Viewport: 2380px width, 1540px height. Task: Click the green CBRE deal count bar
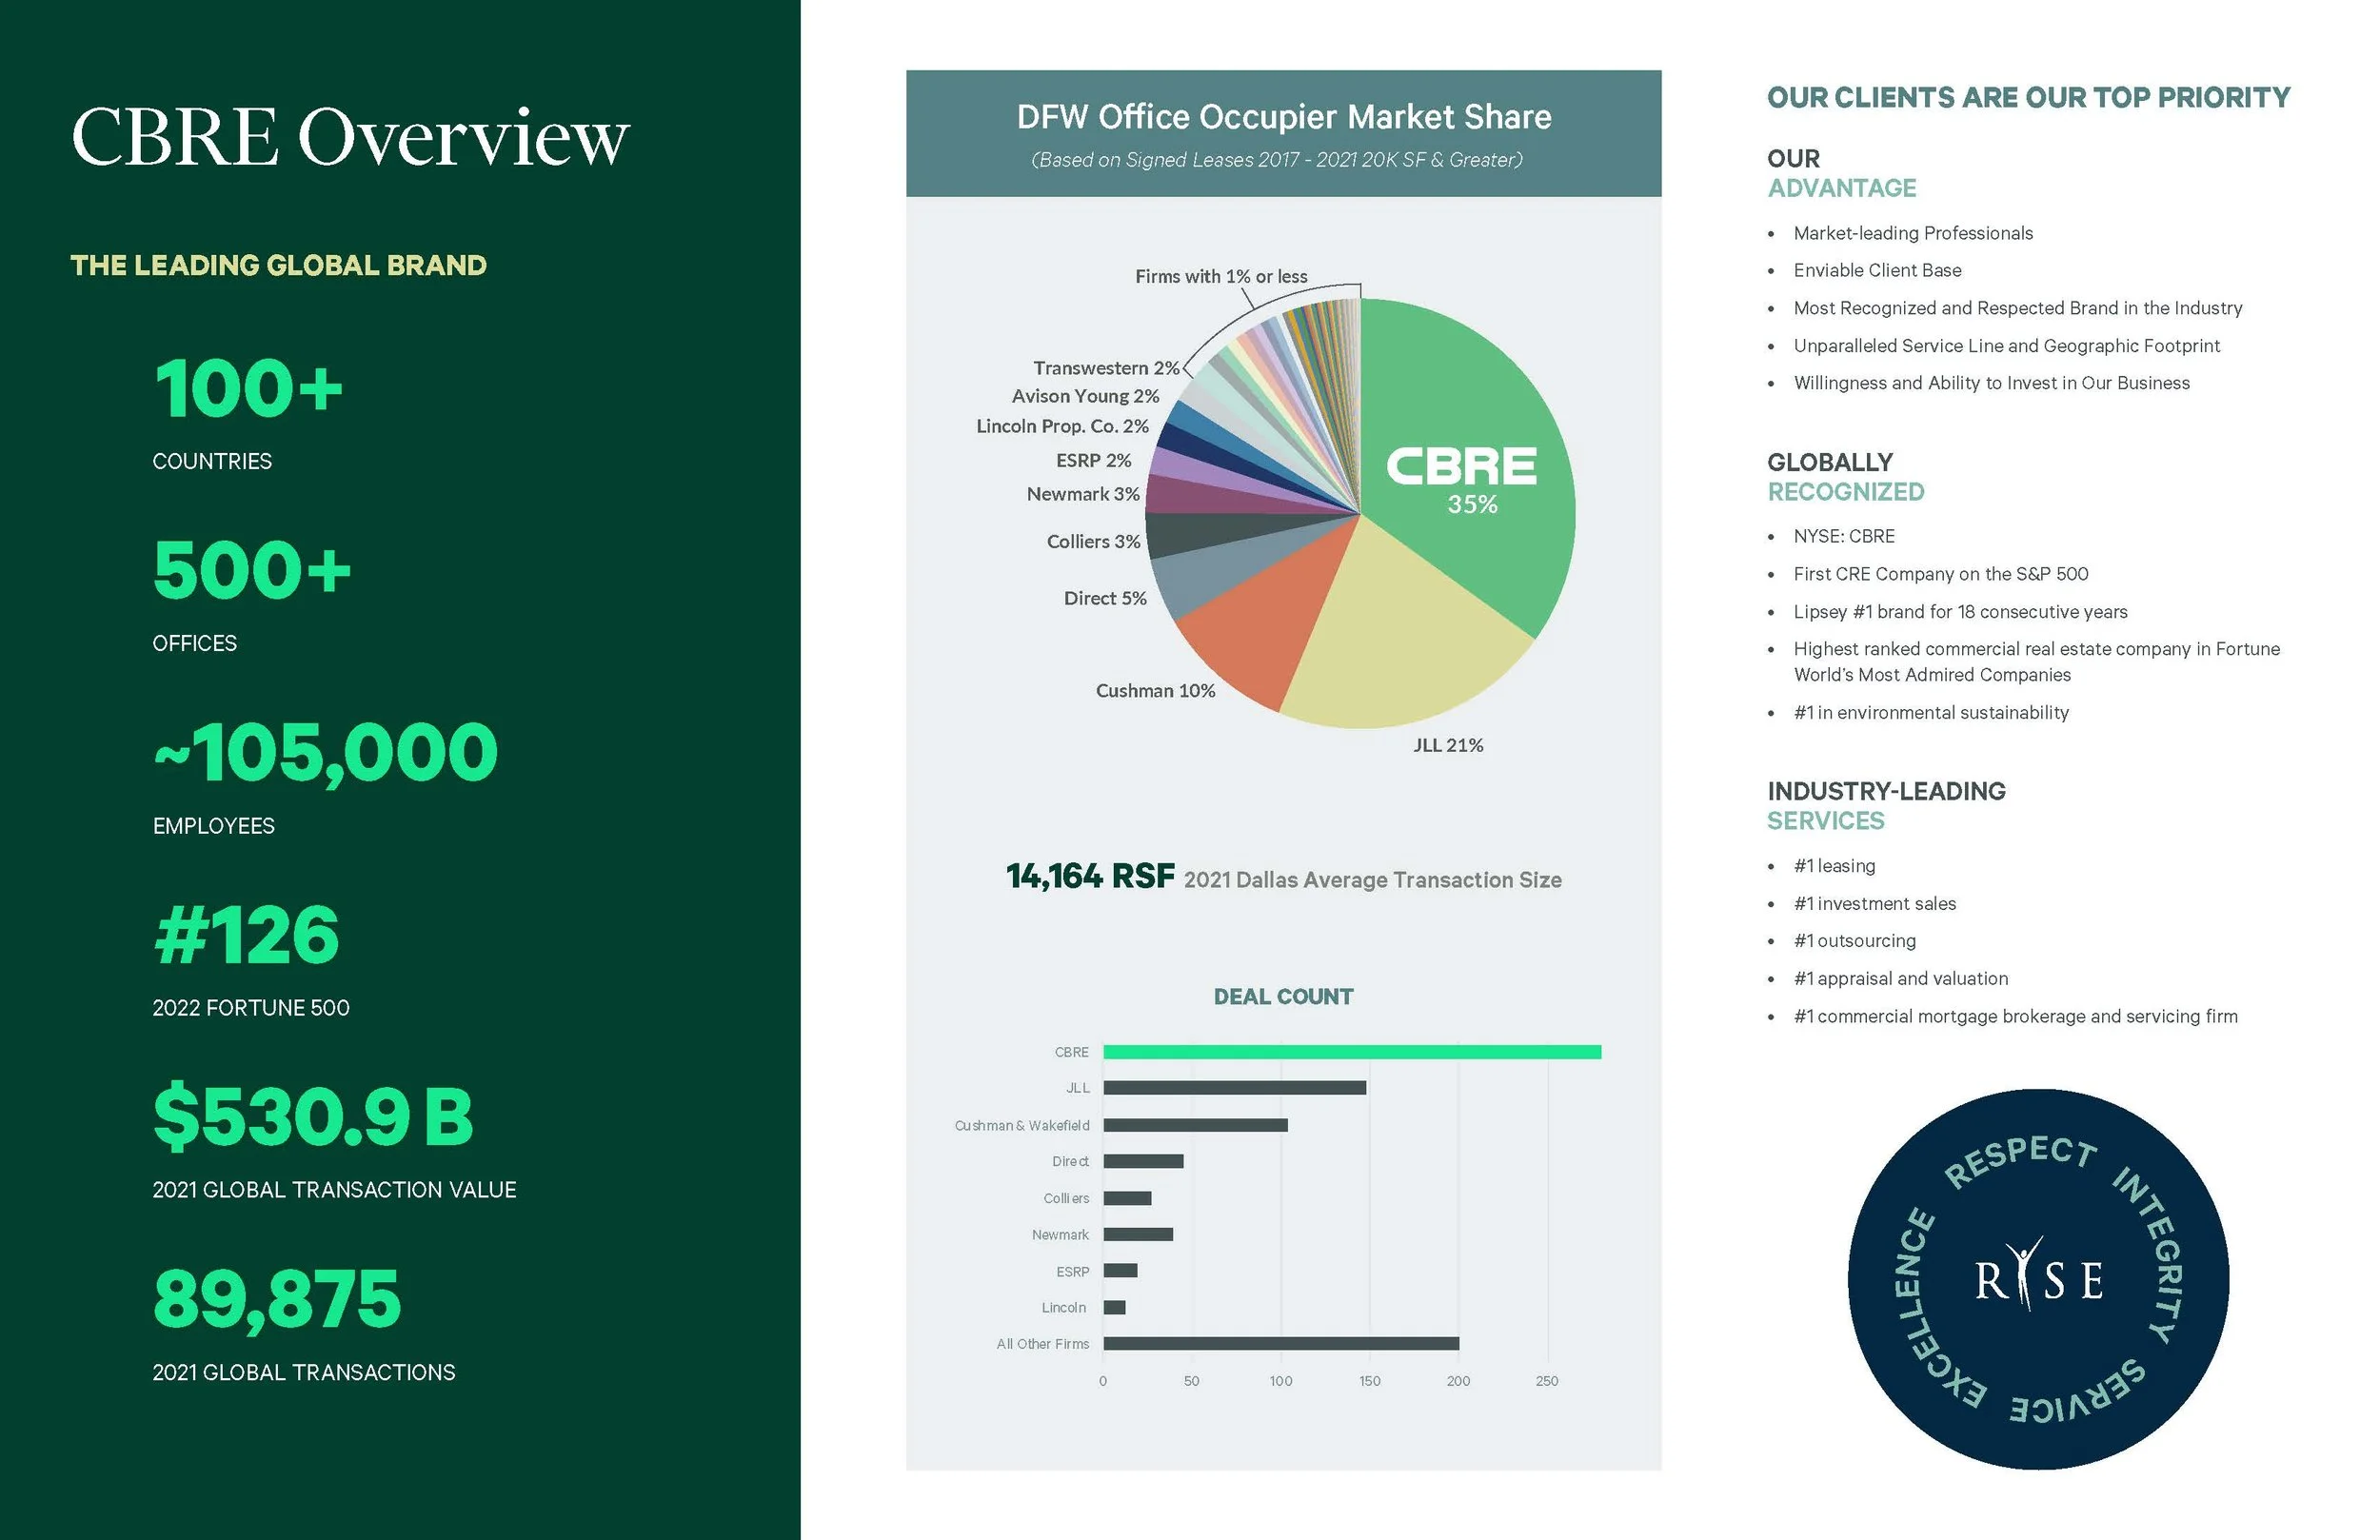(x=1351, y=1052)
